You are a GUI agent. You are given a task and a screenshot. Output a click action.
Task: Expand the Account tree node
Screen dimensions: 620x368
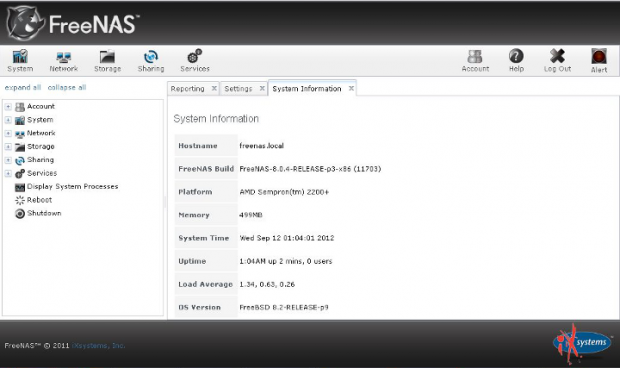tap(8, 107)
